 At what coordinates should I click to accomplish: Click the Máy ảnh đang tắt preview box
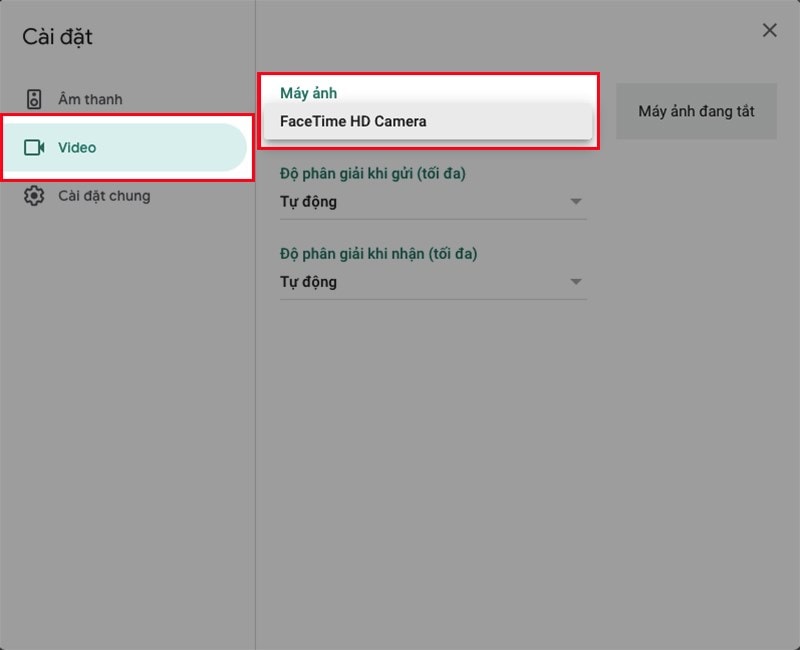pyautogui.click(x=696, y=111)
